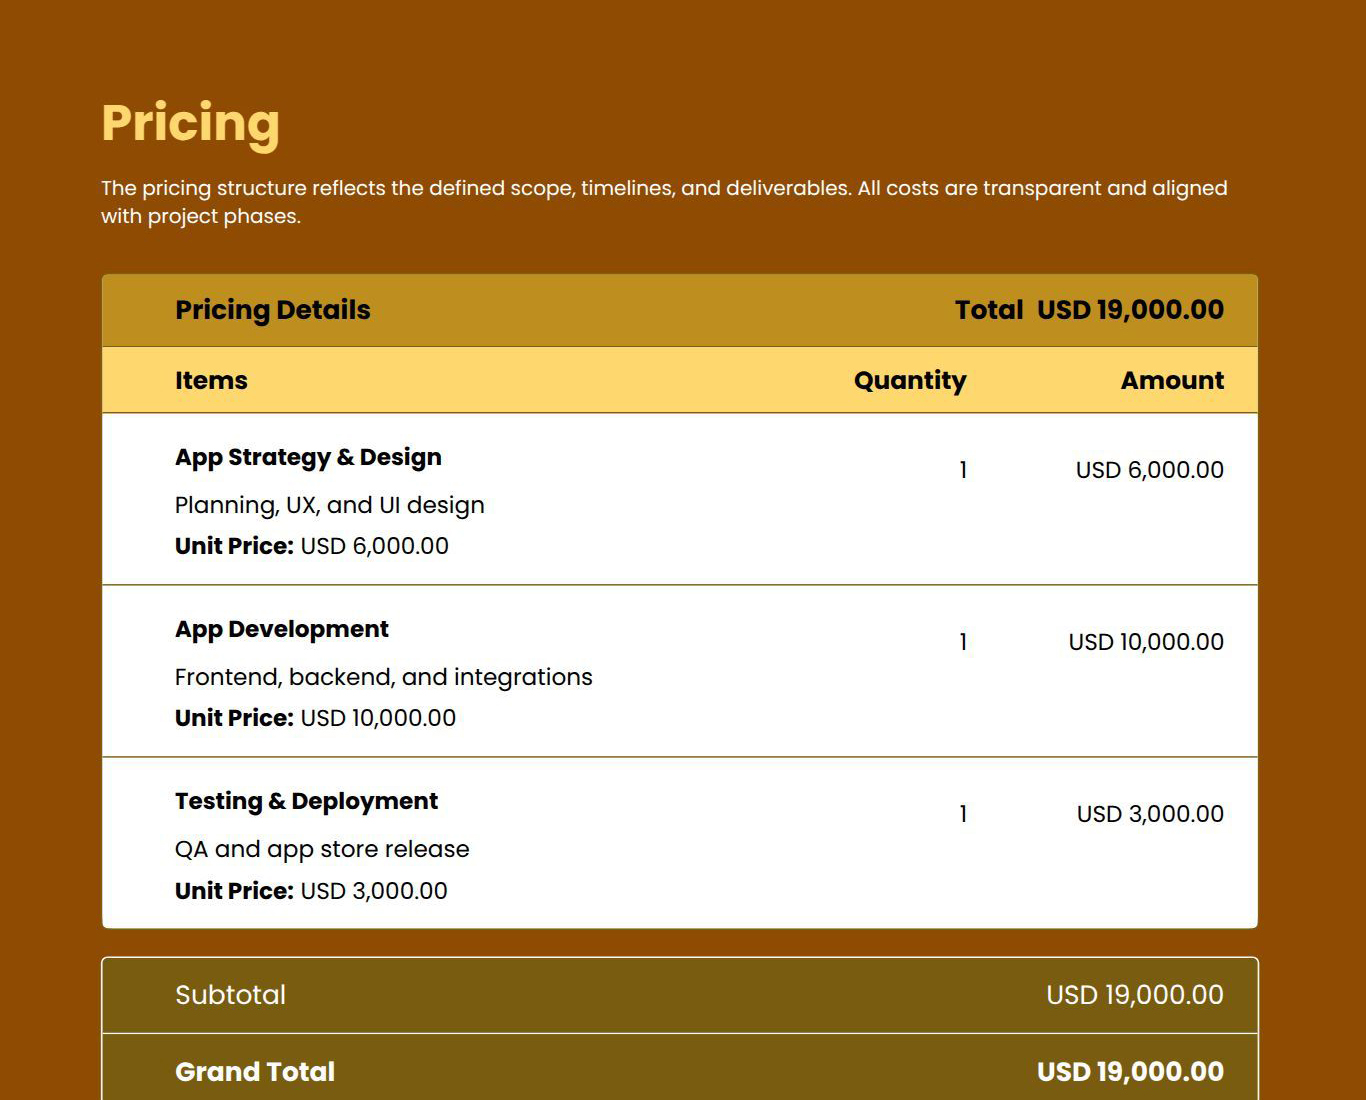Click the Grand Total USD 19,000.00 value

tap(1129, 1072)
